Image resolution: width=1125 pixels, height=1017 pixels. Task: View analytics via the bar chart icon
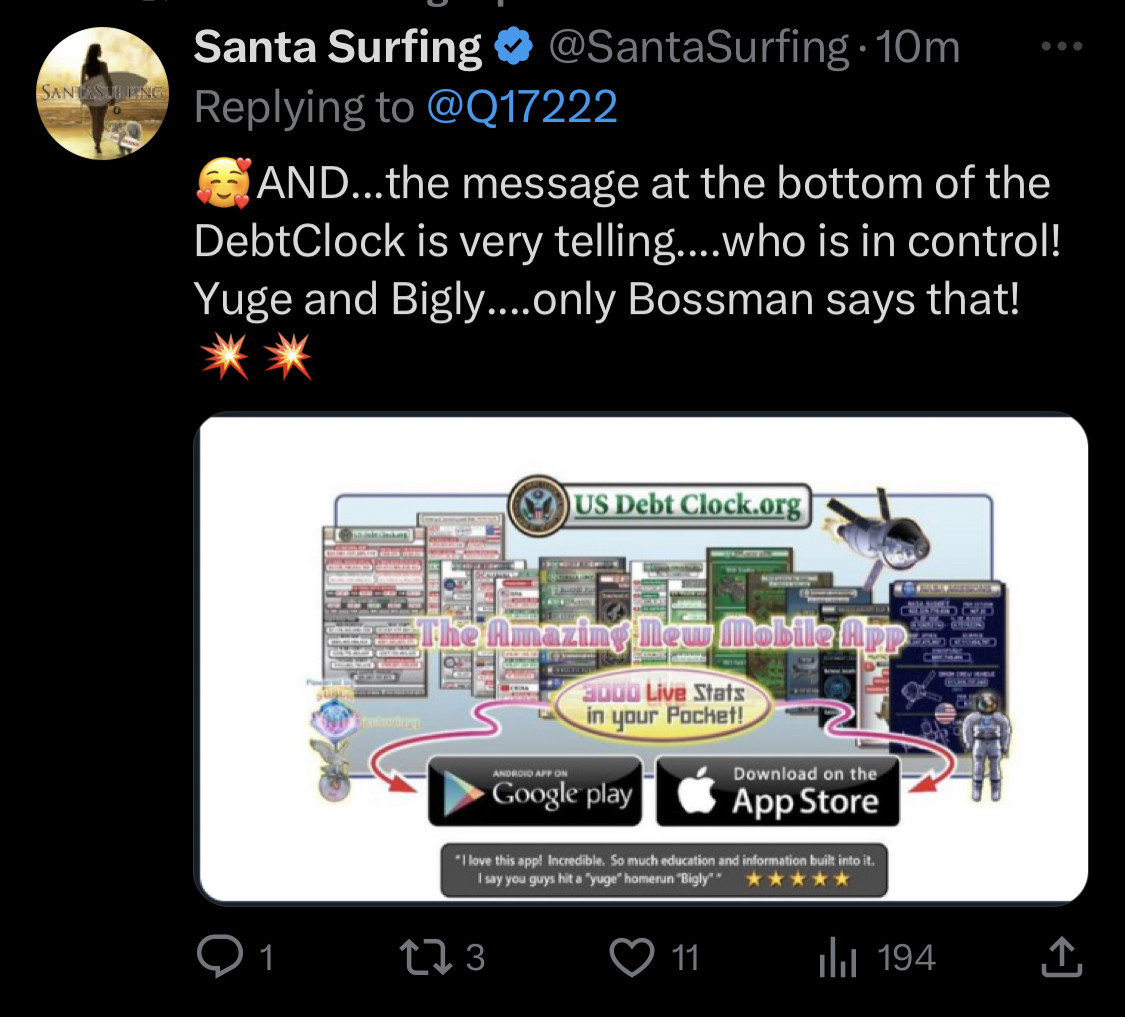pos(838,957)
